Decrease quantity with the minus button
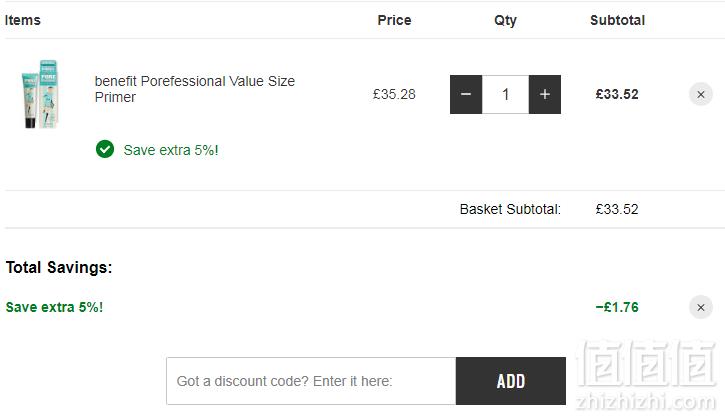Viewport: 725px width, 419px height. 466,94
